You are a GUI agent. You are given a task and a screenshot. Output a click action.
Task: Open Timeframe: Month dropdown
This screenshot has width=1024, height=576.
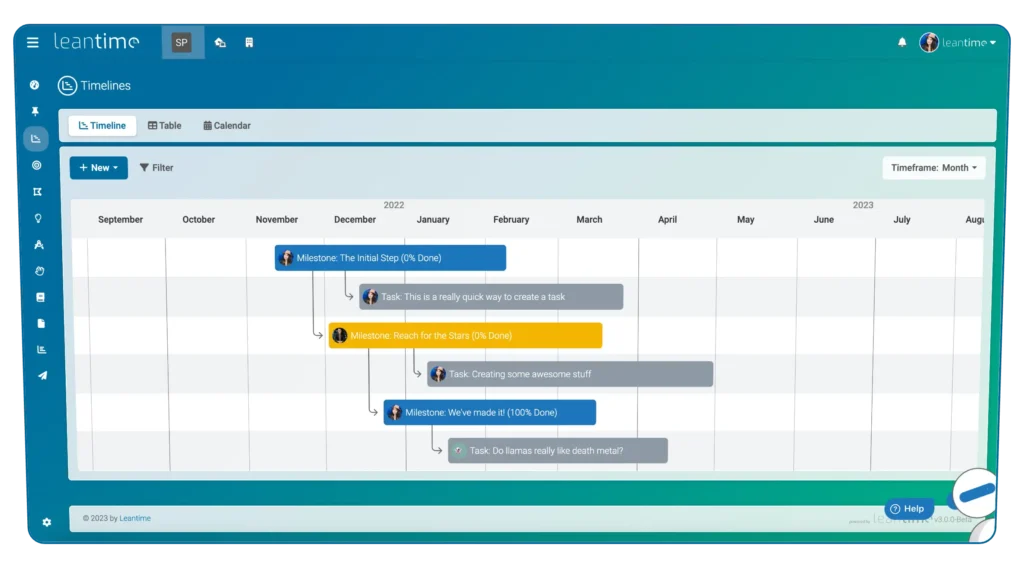[934, 168]
